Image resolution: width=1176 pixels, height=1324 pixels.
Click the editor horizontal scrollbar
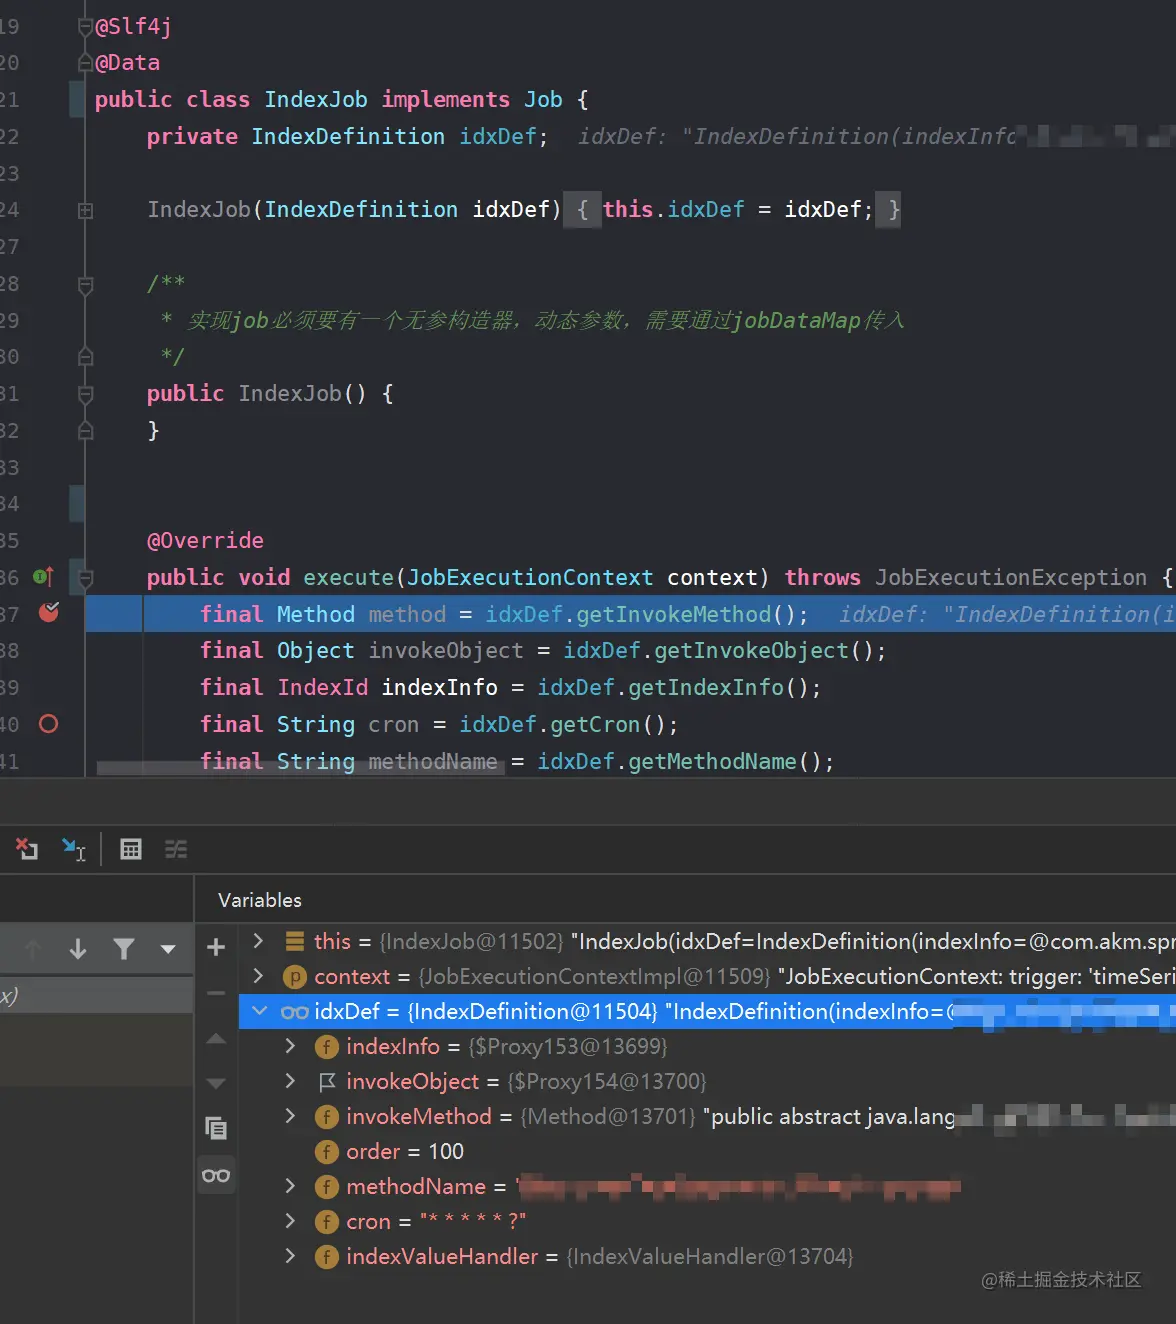pyautogui.click(x=300, y=768)
